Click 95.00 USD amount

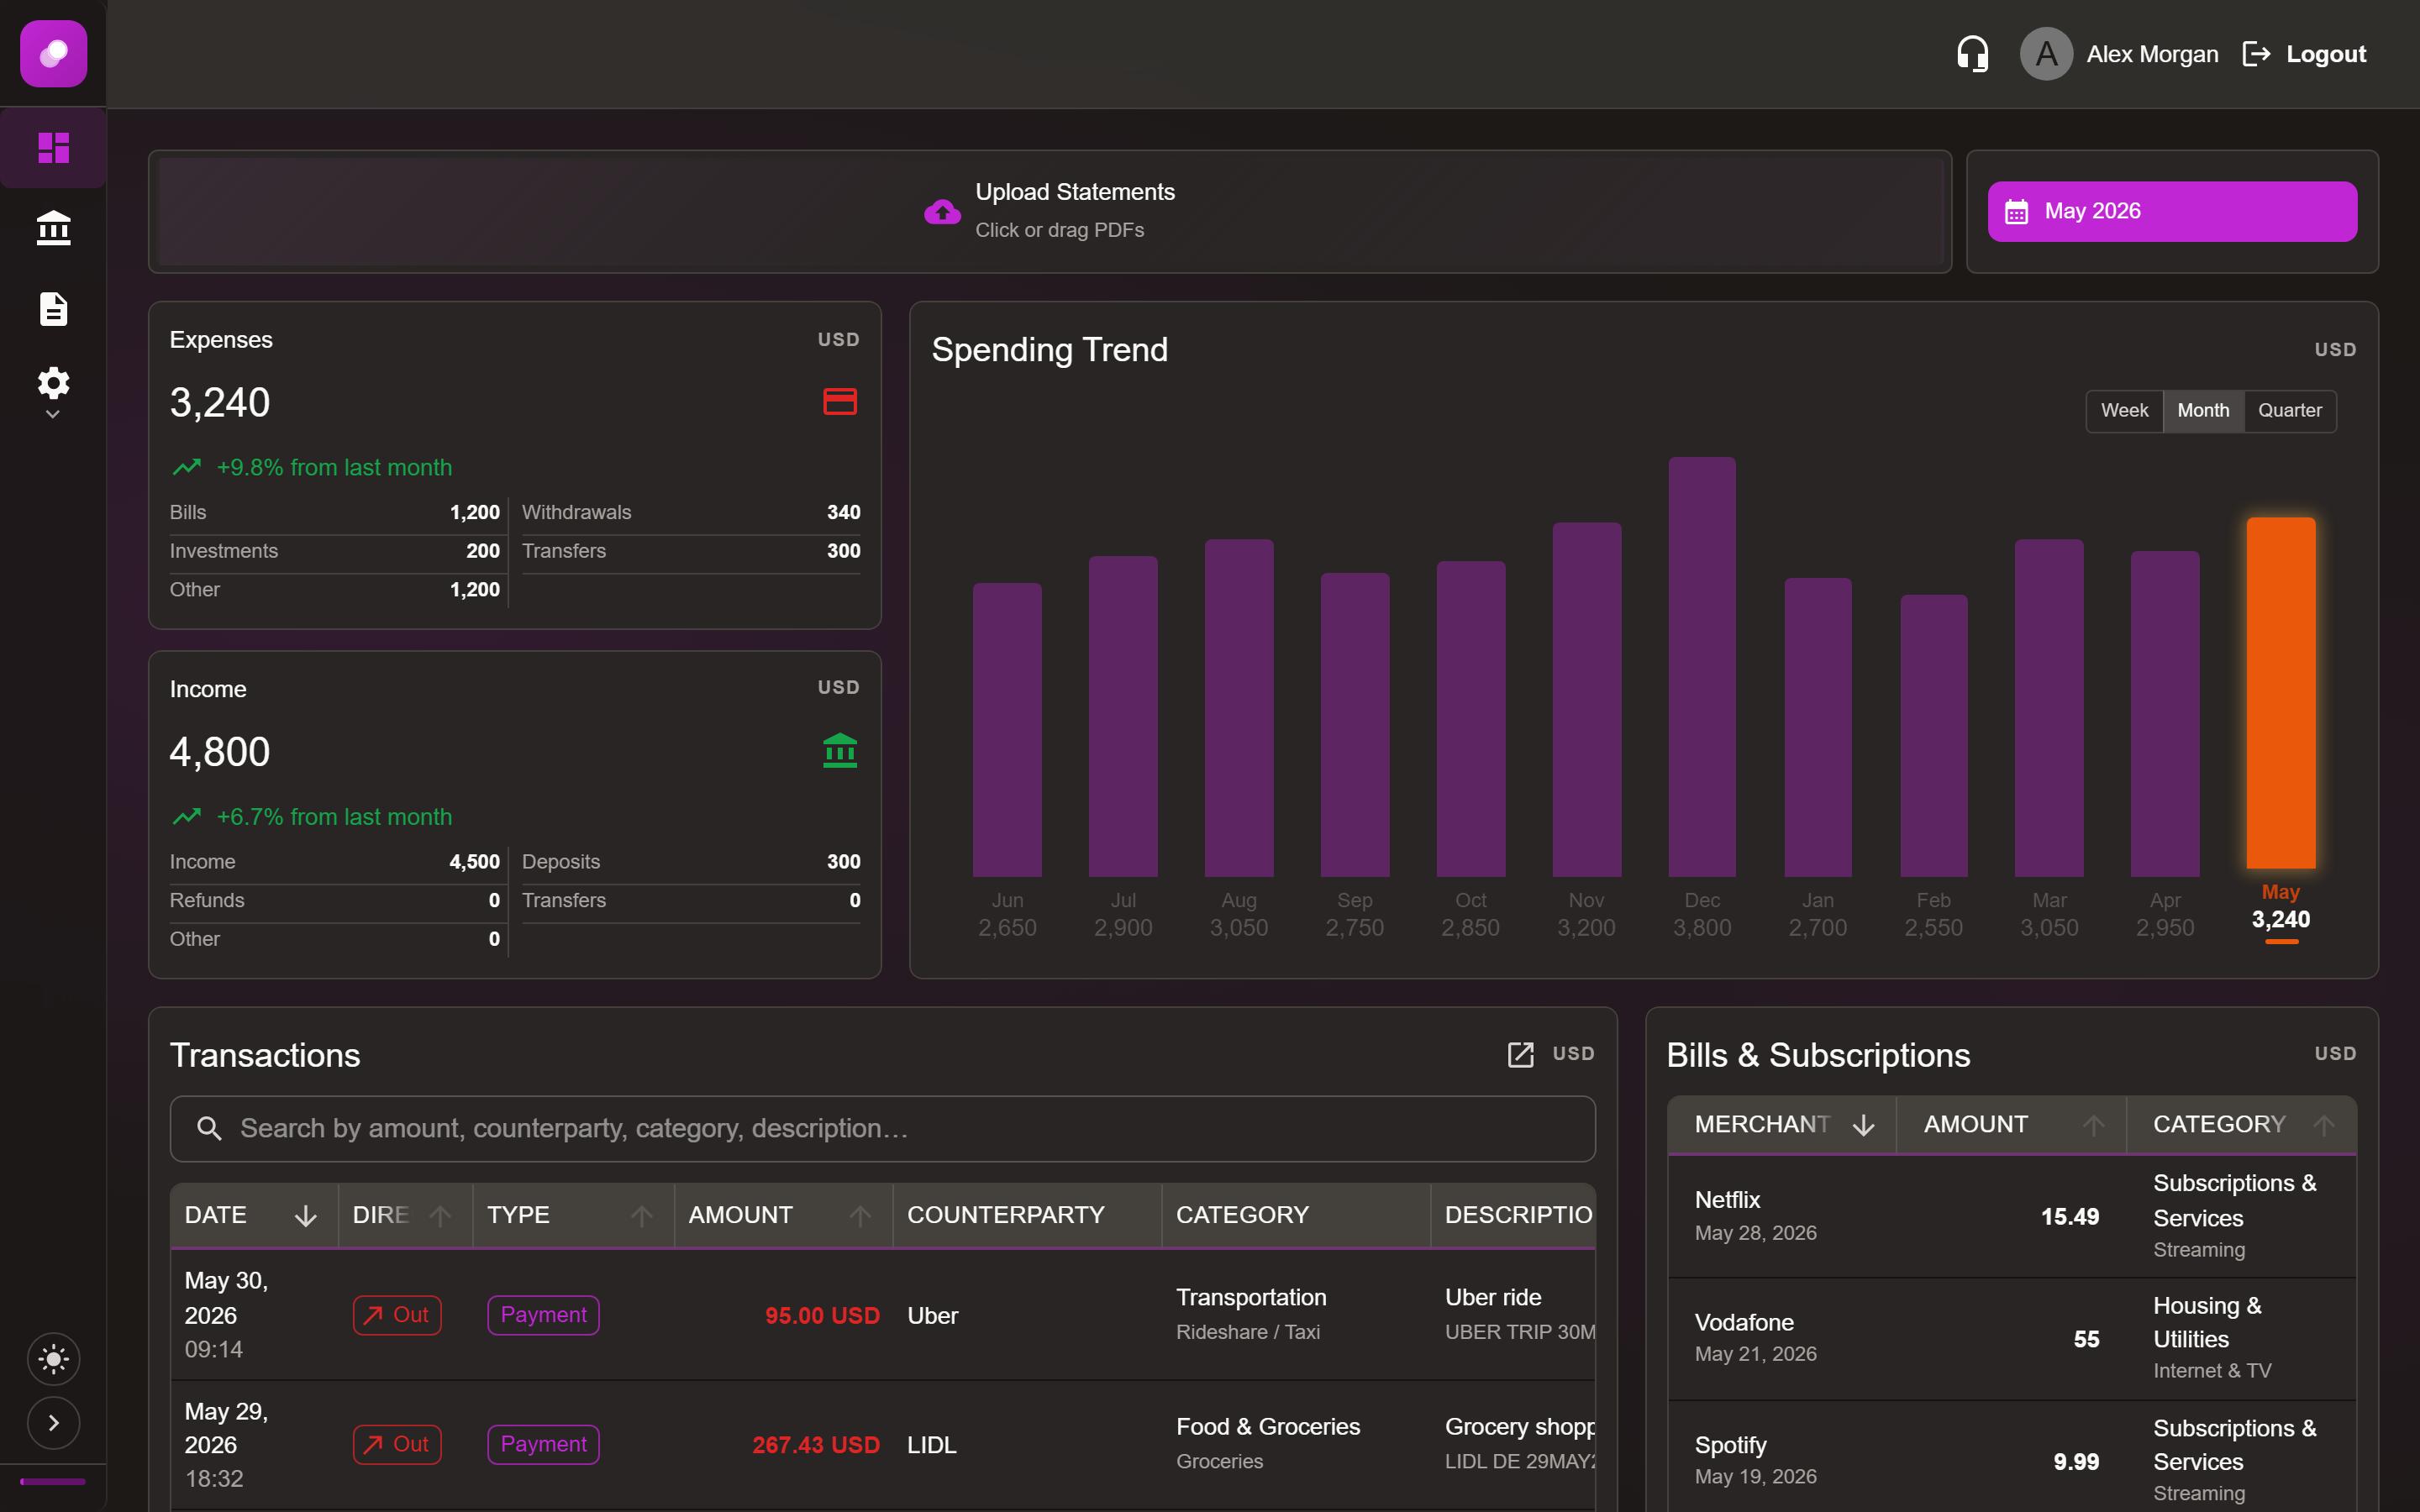pos(822,1316)
